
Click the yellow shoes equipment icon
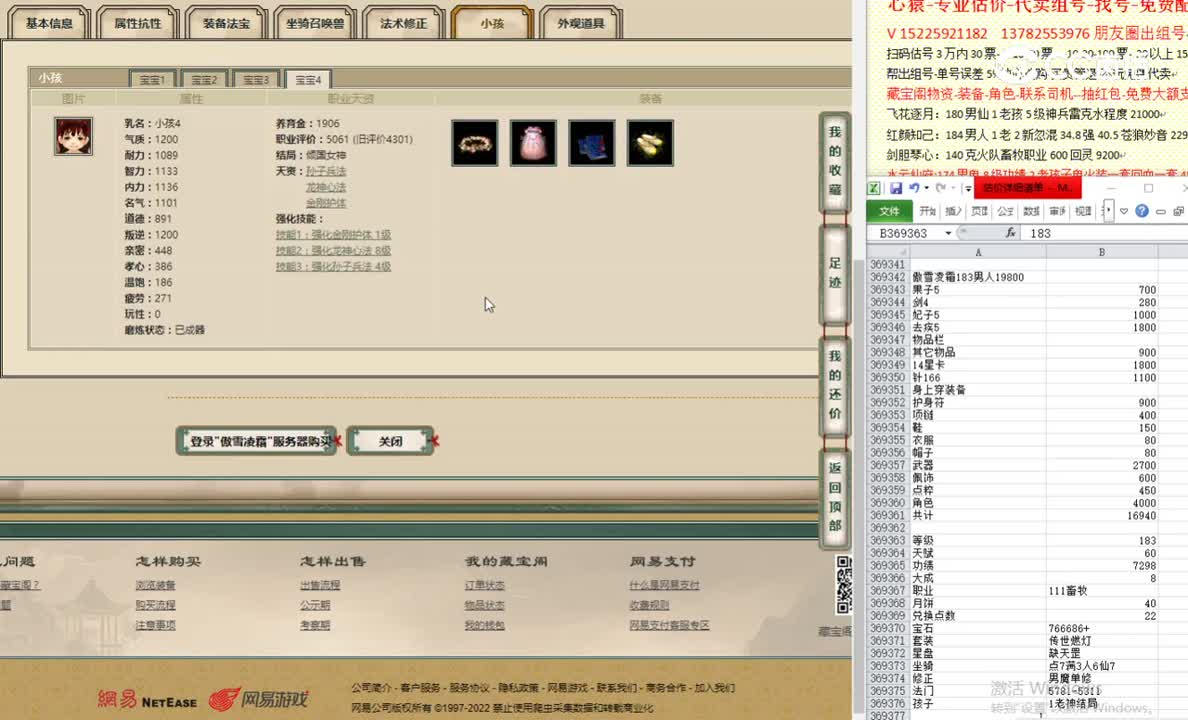pos(650,143)
